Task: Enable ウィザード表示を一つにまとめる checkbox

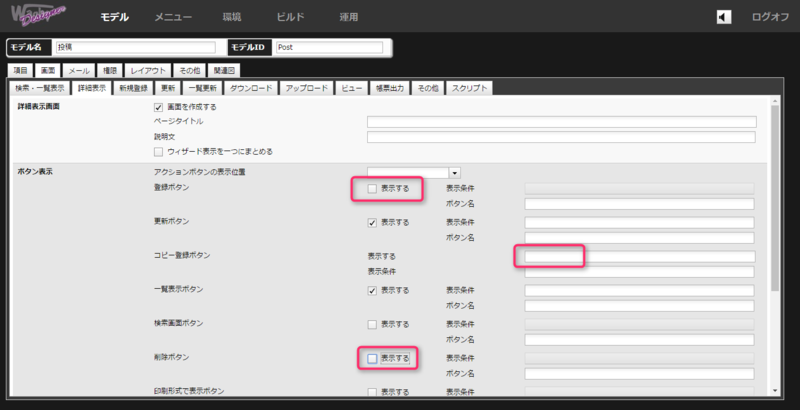Action: tap(158, 152)
